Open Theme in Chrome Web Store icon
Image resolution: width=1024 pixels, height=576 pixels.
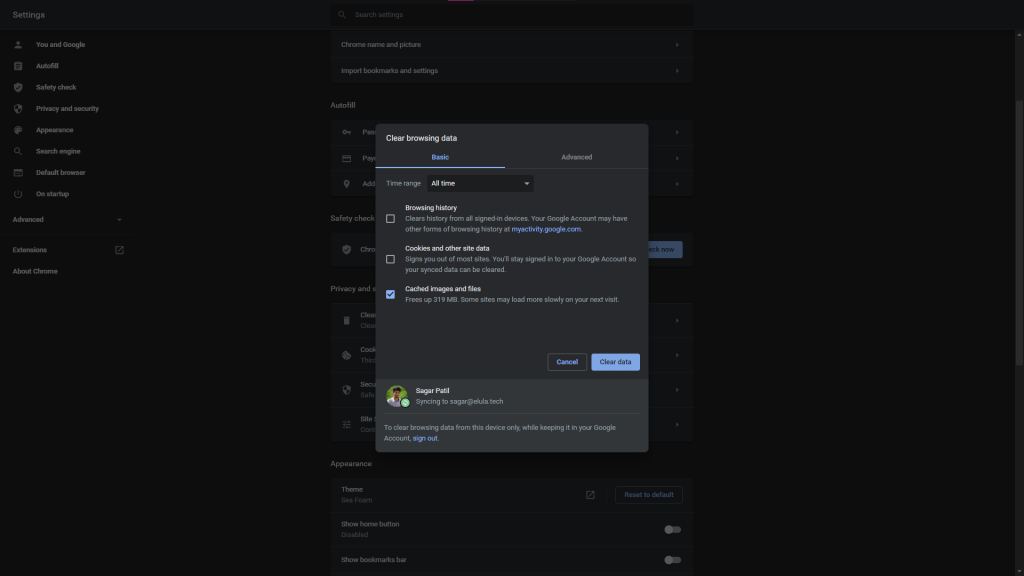tap(590, 495)
